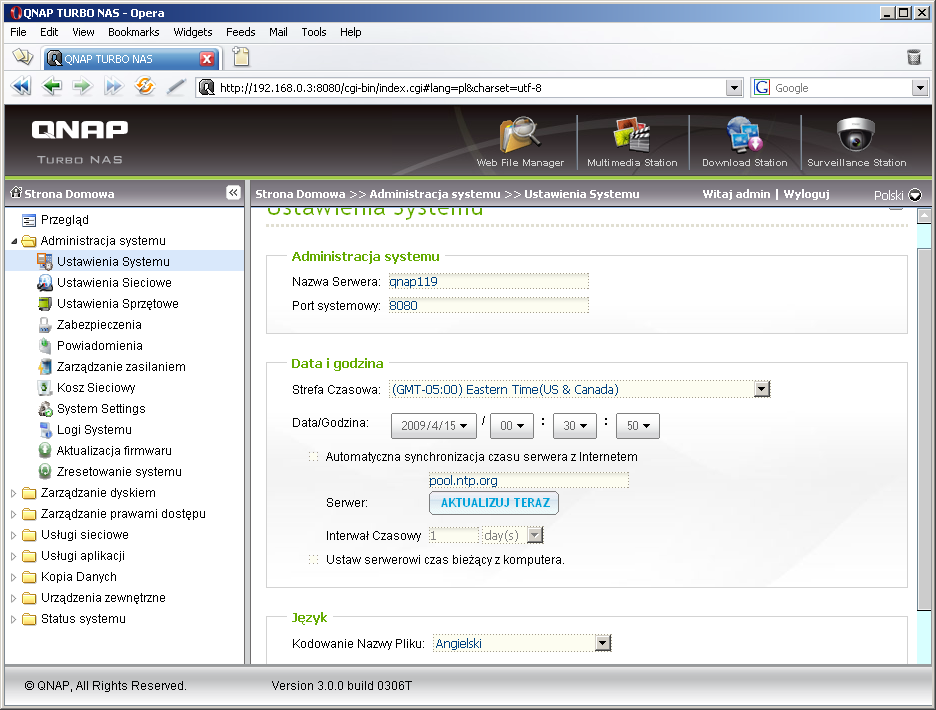Open a new tab in Opera
The image size is (936, 710).
coord(241,57)
